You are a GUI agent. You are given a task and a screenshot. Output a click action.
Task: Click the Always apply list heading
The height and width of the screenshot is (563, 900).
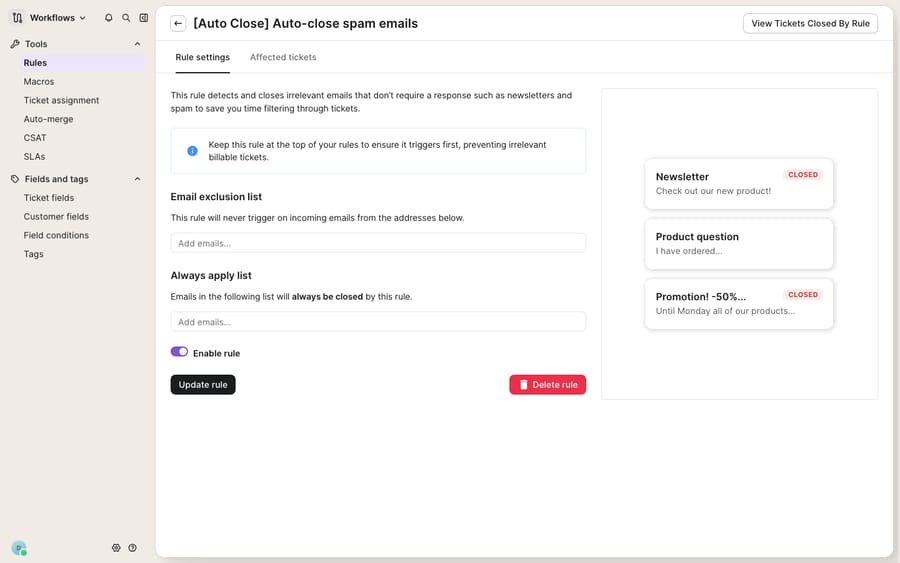click(x=211, y=275)
